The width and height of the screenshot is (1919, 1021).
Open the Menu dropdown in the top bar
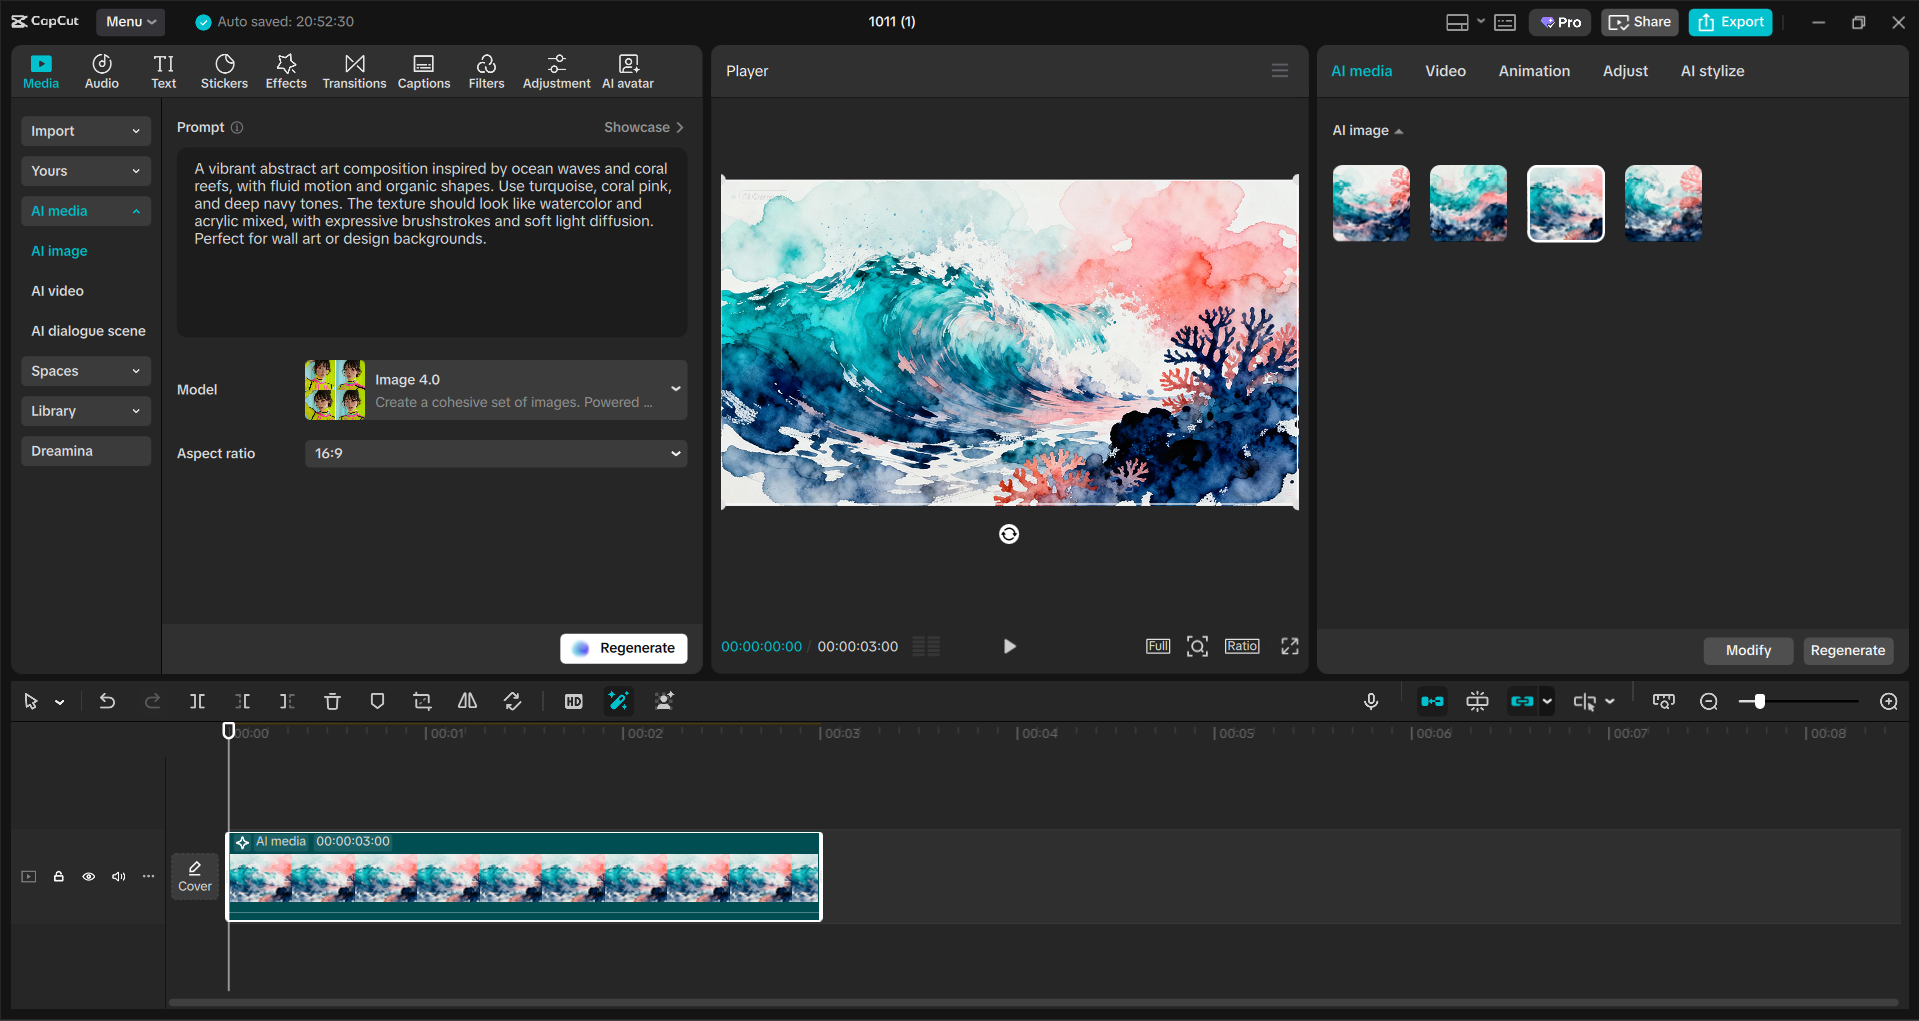pyautogui.click(x=130, y=21)
